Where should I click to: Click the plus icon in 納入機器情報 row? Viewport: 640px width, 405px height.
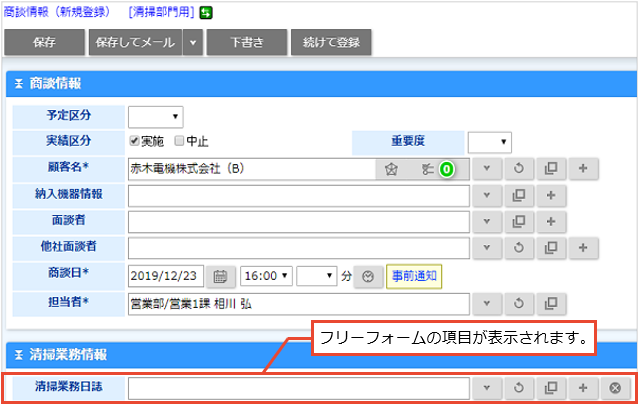tap(551, 195)
